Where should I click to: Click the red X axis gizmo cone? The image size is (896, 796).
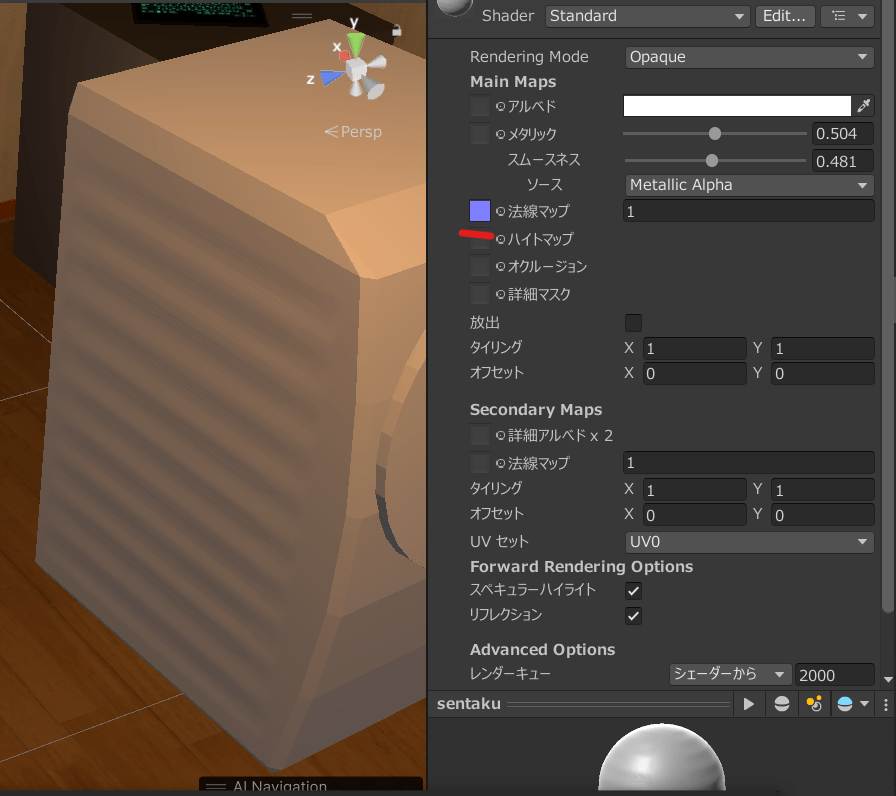[344, 55]
